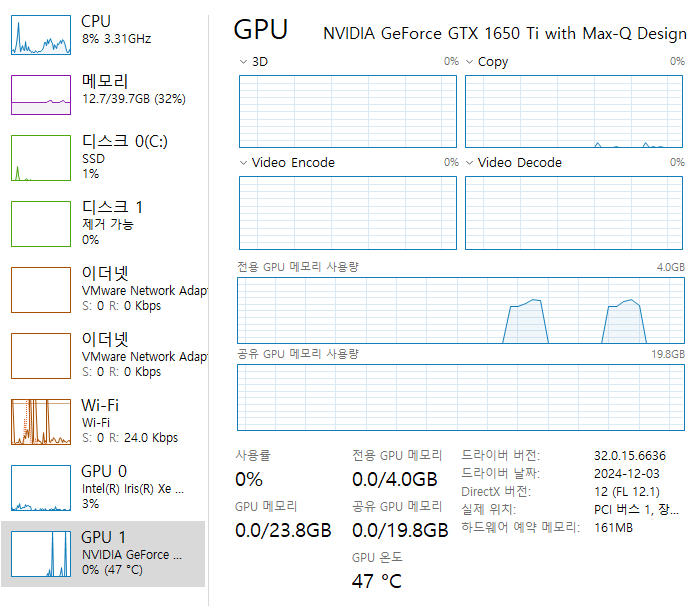Open the 3D engine dropdown chevron

(x=243, y=62)
